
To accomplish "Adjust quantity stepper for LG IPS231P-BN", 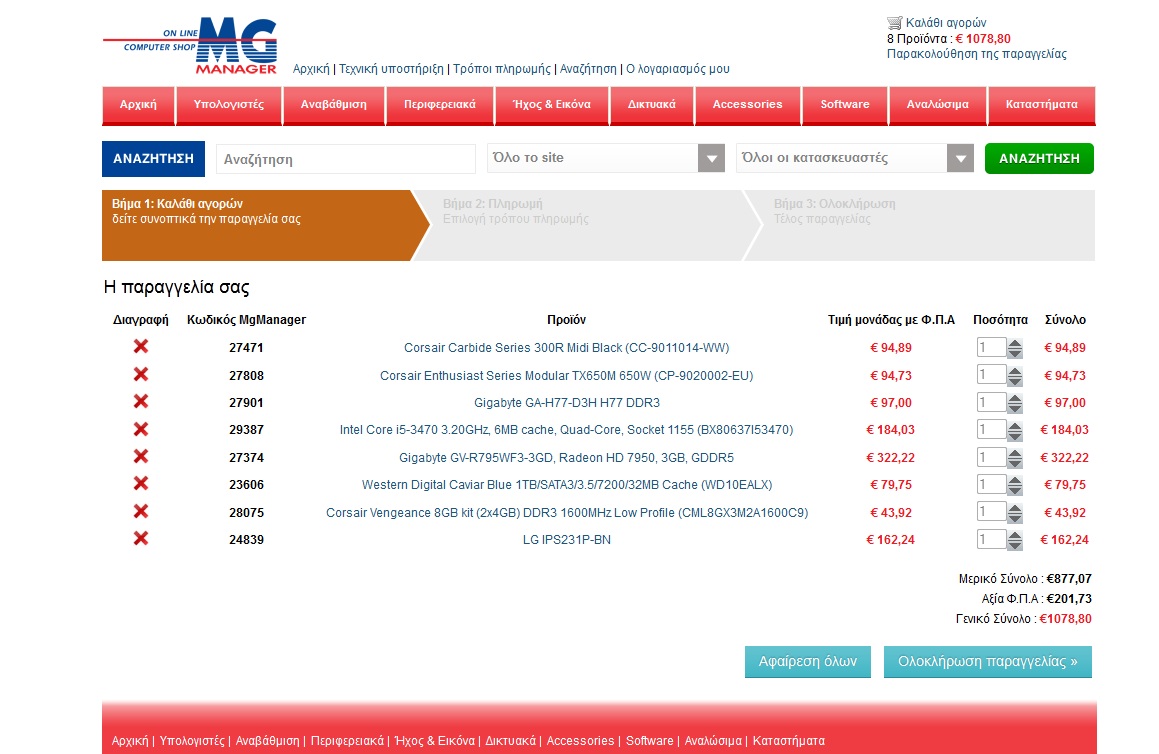I will (x=1015, y=540).
